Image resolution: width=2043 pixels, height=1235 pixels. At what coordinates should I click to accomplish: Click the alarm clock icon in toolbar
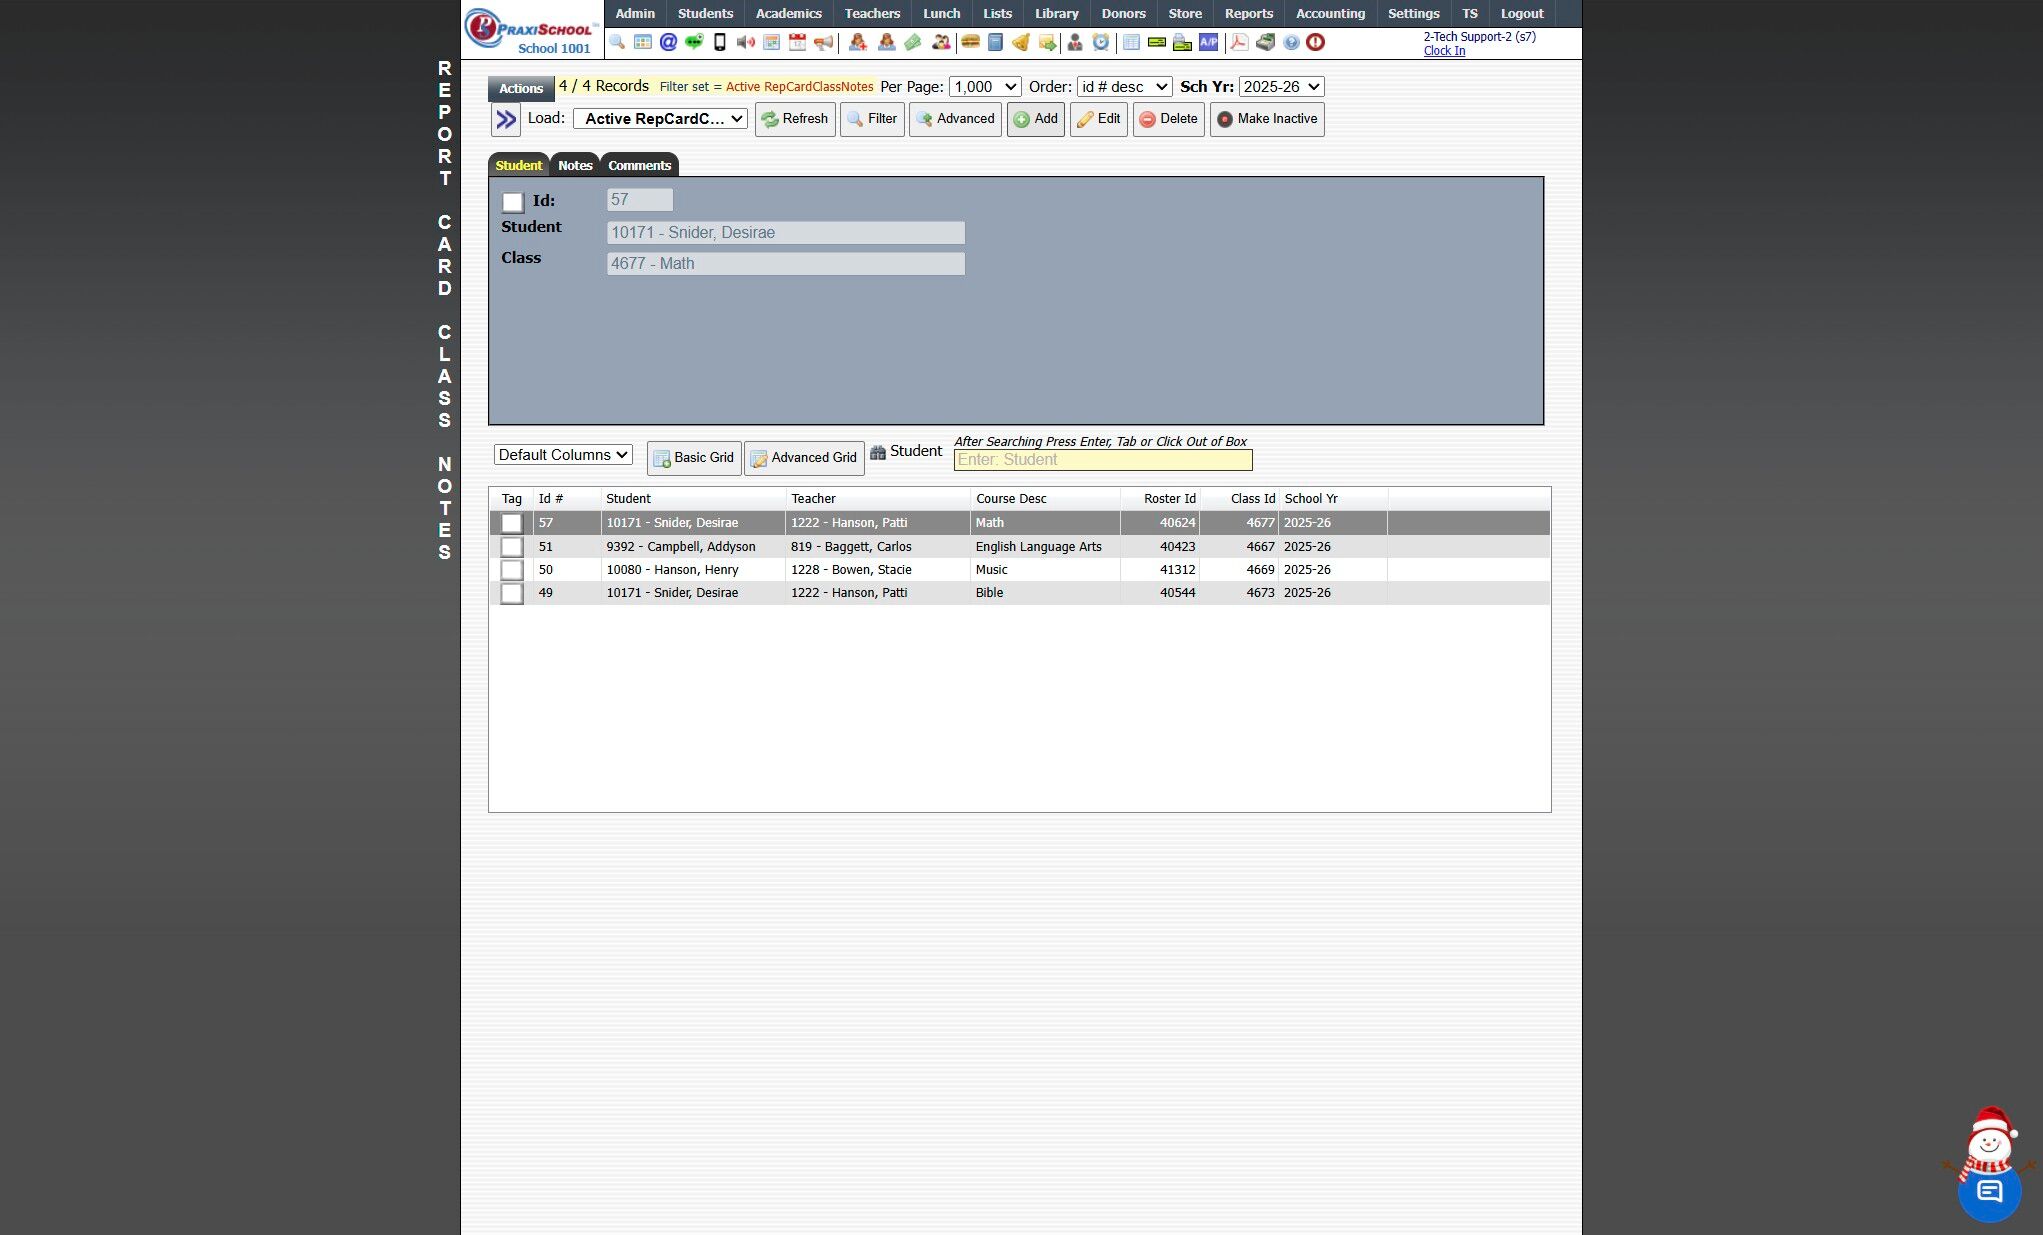coord(1100,42)
